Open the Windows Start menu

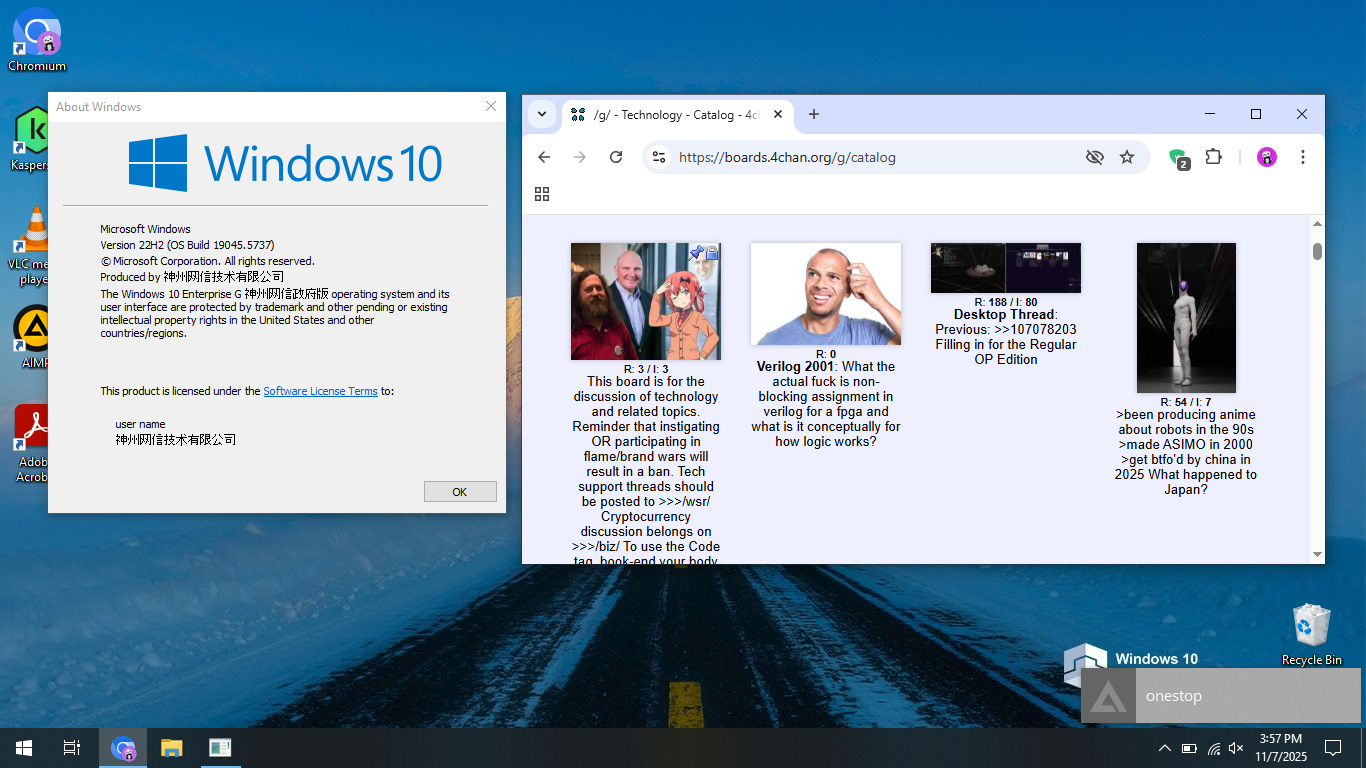tap(24, 748)
